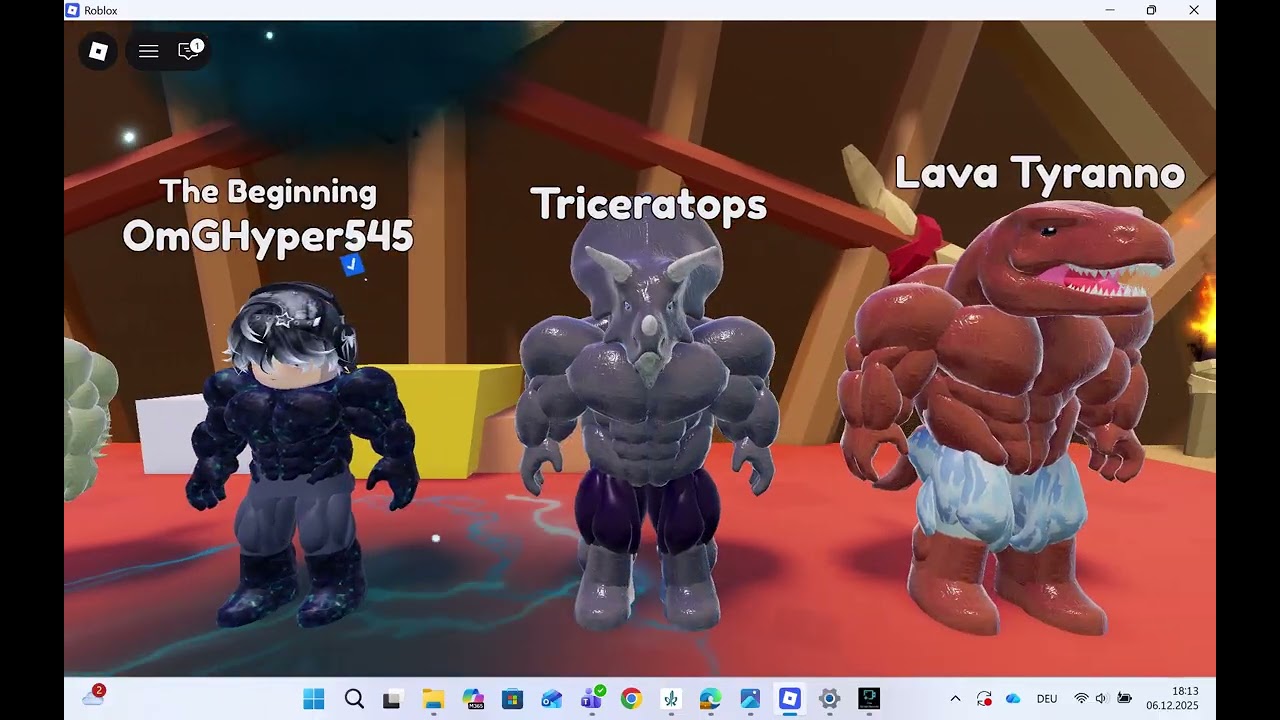Click the OmGHyper545 player name tag
Image resolution: width=1280 pixels, height=720 pixels.
click(x=268, y=237)
